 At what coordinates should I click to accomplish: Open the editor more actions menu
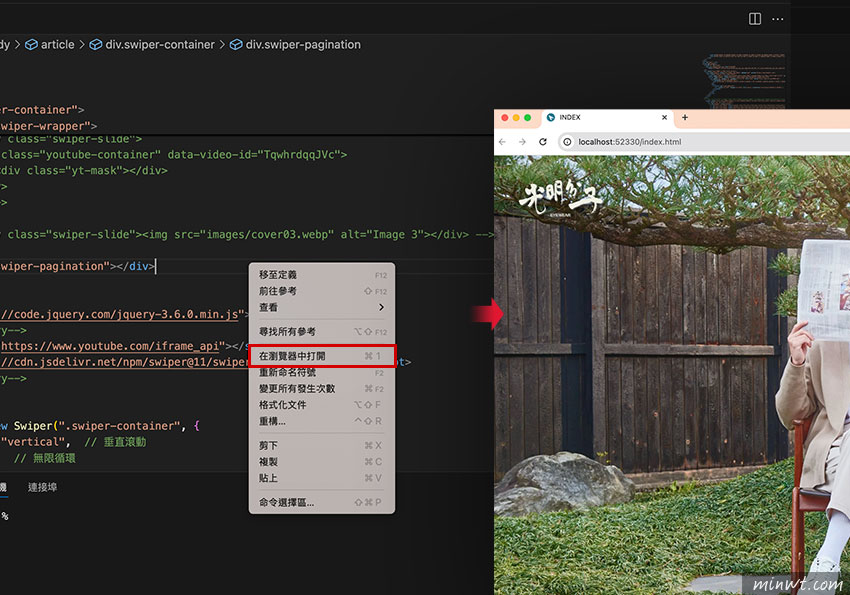coord(777,19)
